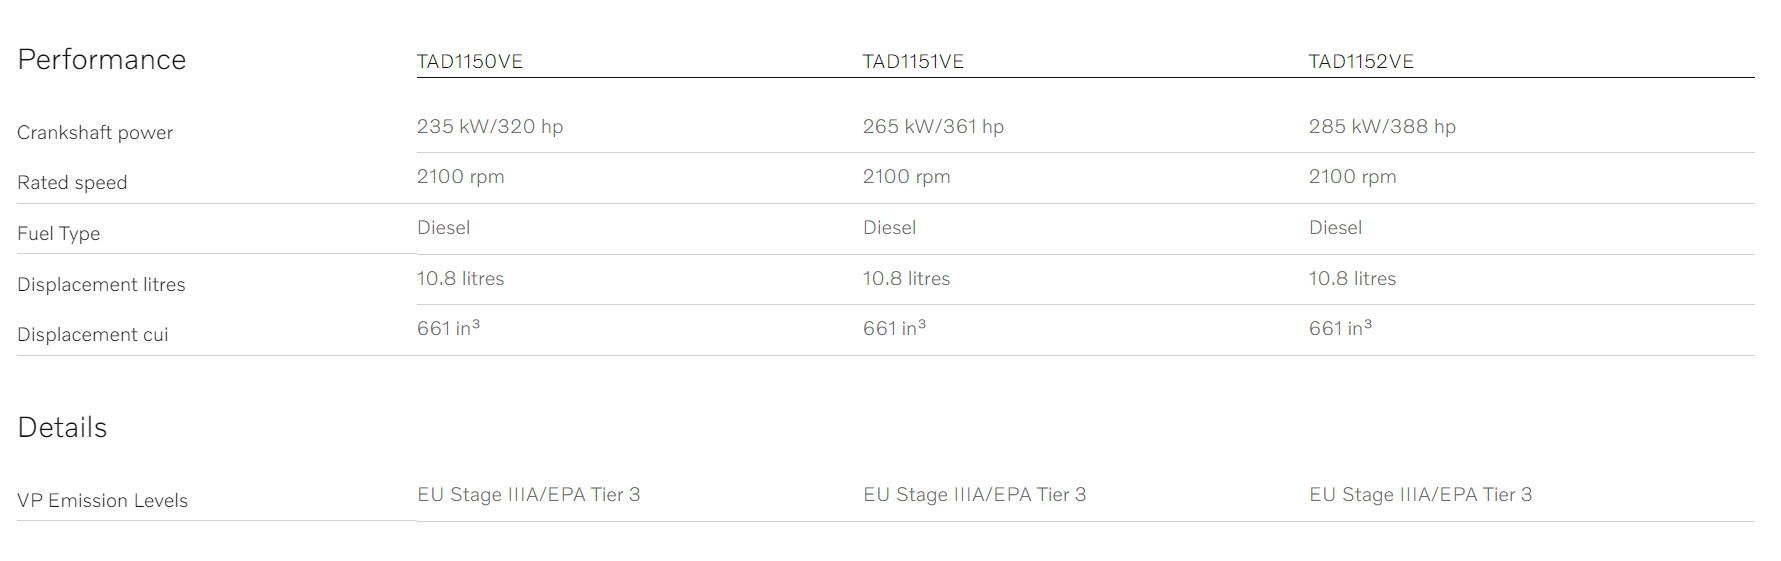Click 10.8 litres value under TAD1152VE
The height and width of the screenshot is (561, 1781).
1352,279
